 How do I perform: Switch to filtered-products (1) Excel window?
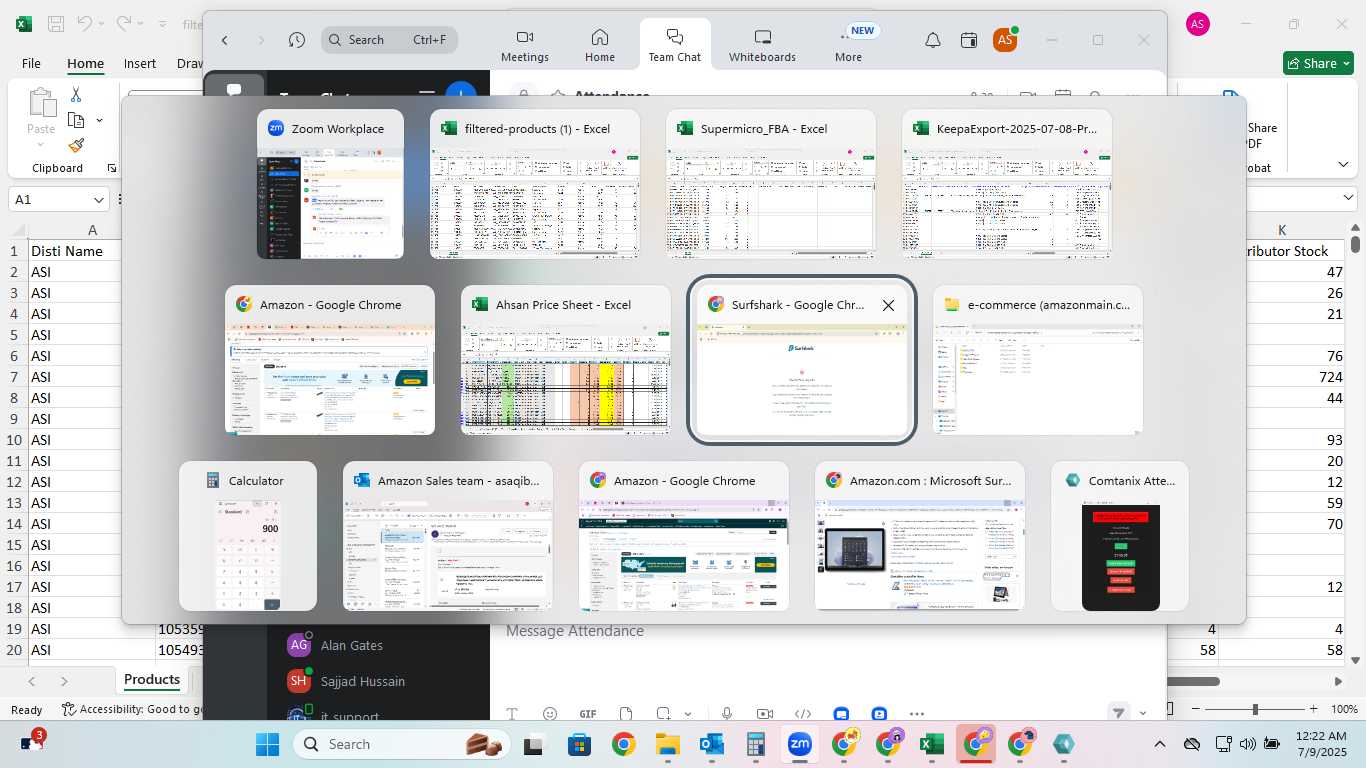pos(535,184)
